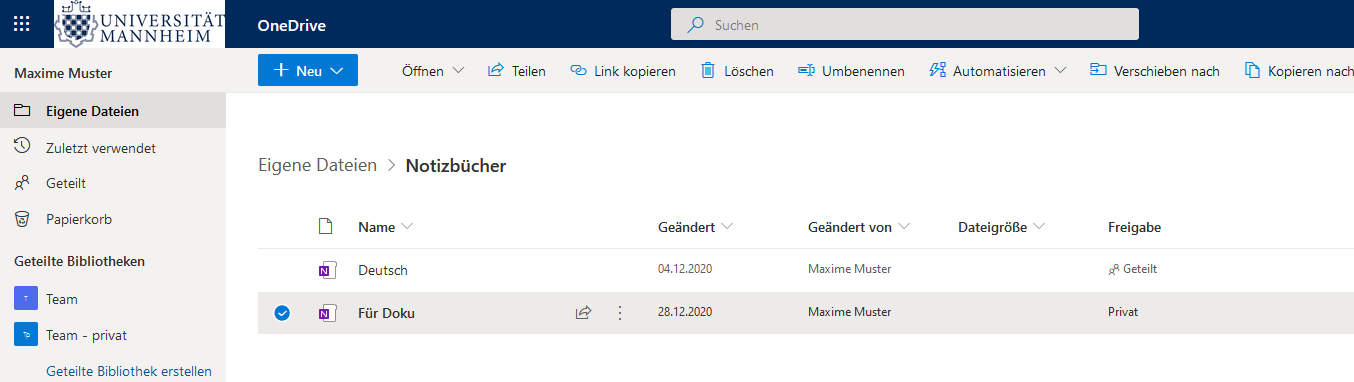Select Umbenennen rename toolbar icon
This screenshot has height=382, width=1354.
(x=806, y=70)
